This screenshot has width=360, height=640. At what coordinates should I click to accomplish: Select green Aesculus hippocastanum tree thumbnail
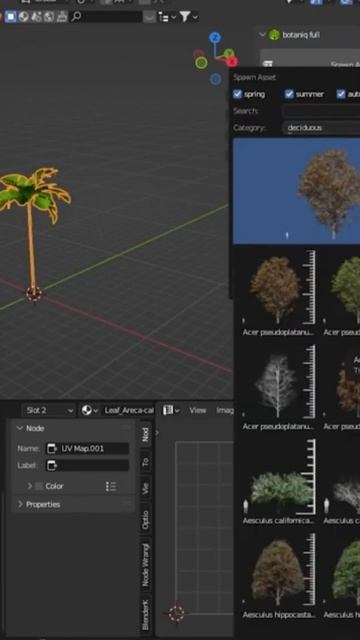point(341,571)
